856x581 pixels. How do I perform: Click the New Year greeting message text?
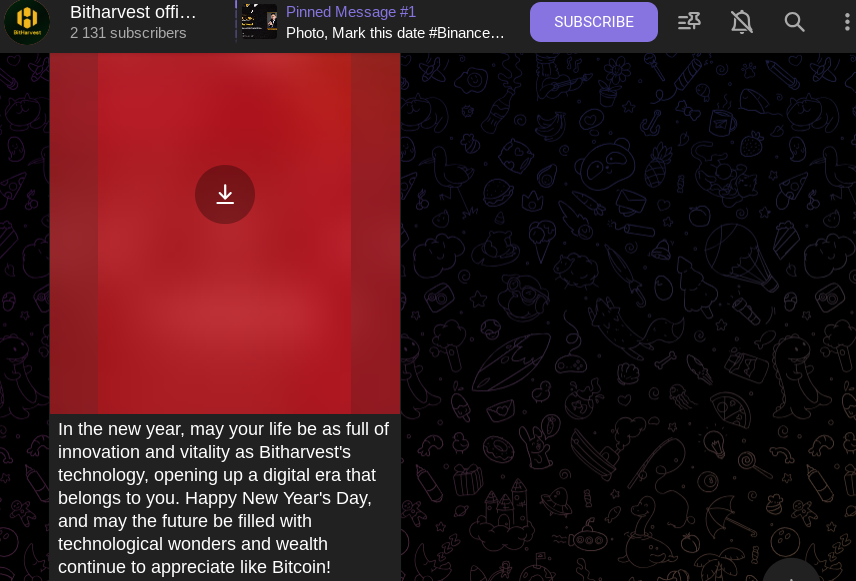click(x=223, y=497)
